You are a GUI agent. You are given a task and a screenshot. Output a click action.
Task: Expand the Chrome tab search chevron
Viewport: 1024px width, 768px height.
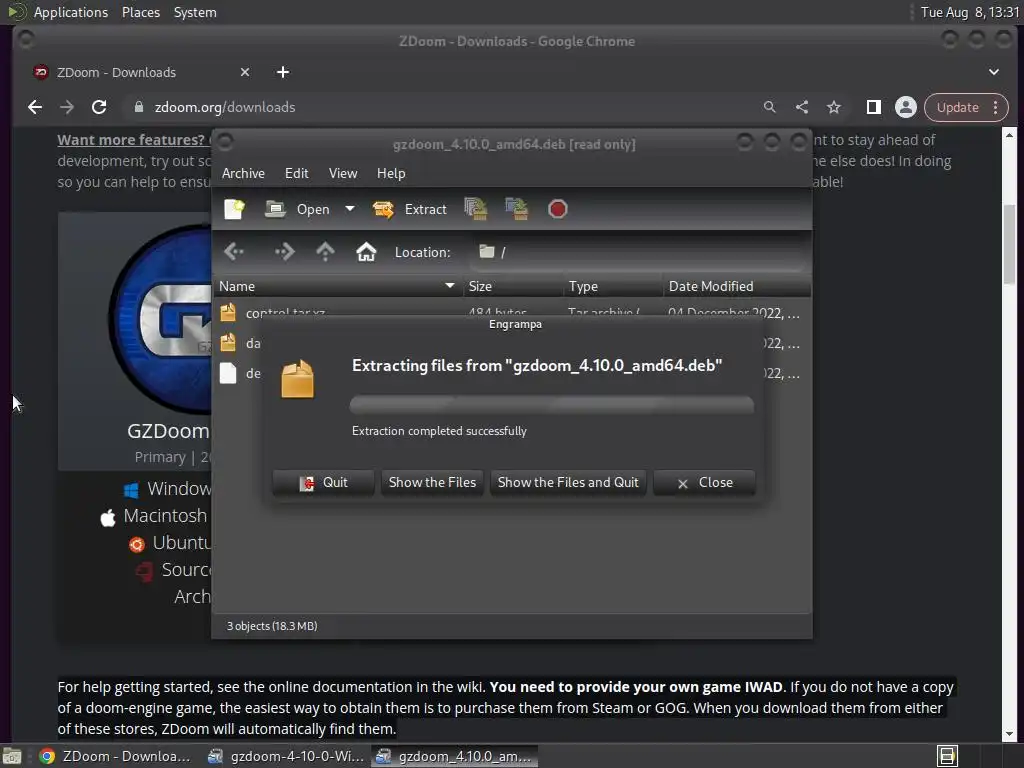994,72
